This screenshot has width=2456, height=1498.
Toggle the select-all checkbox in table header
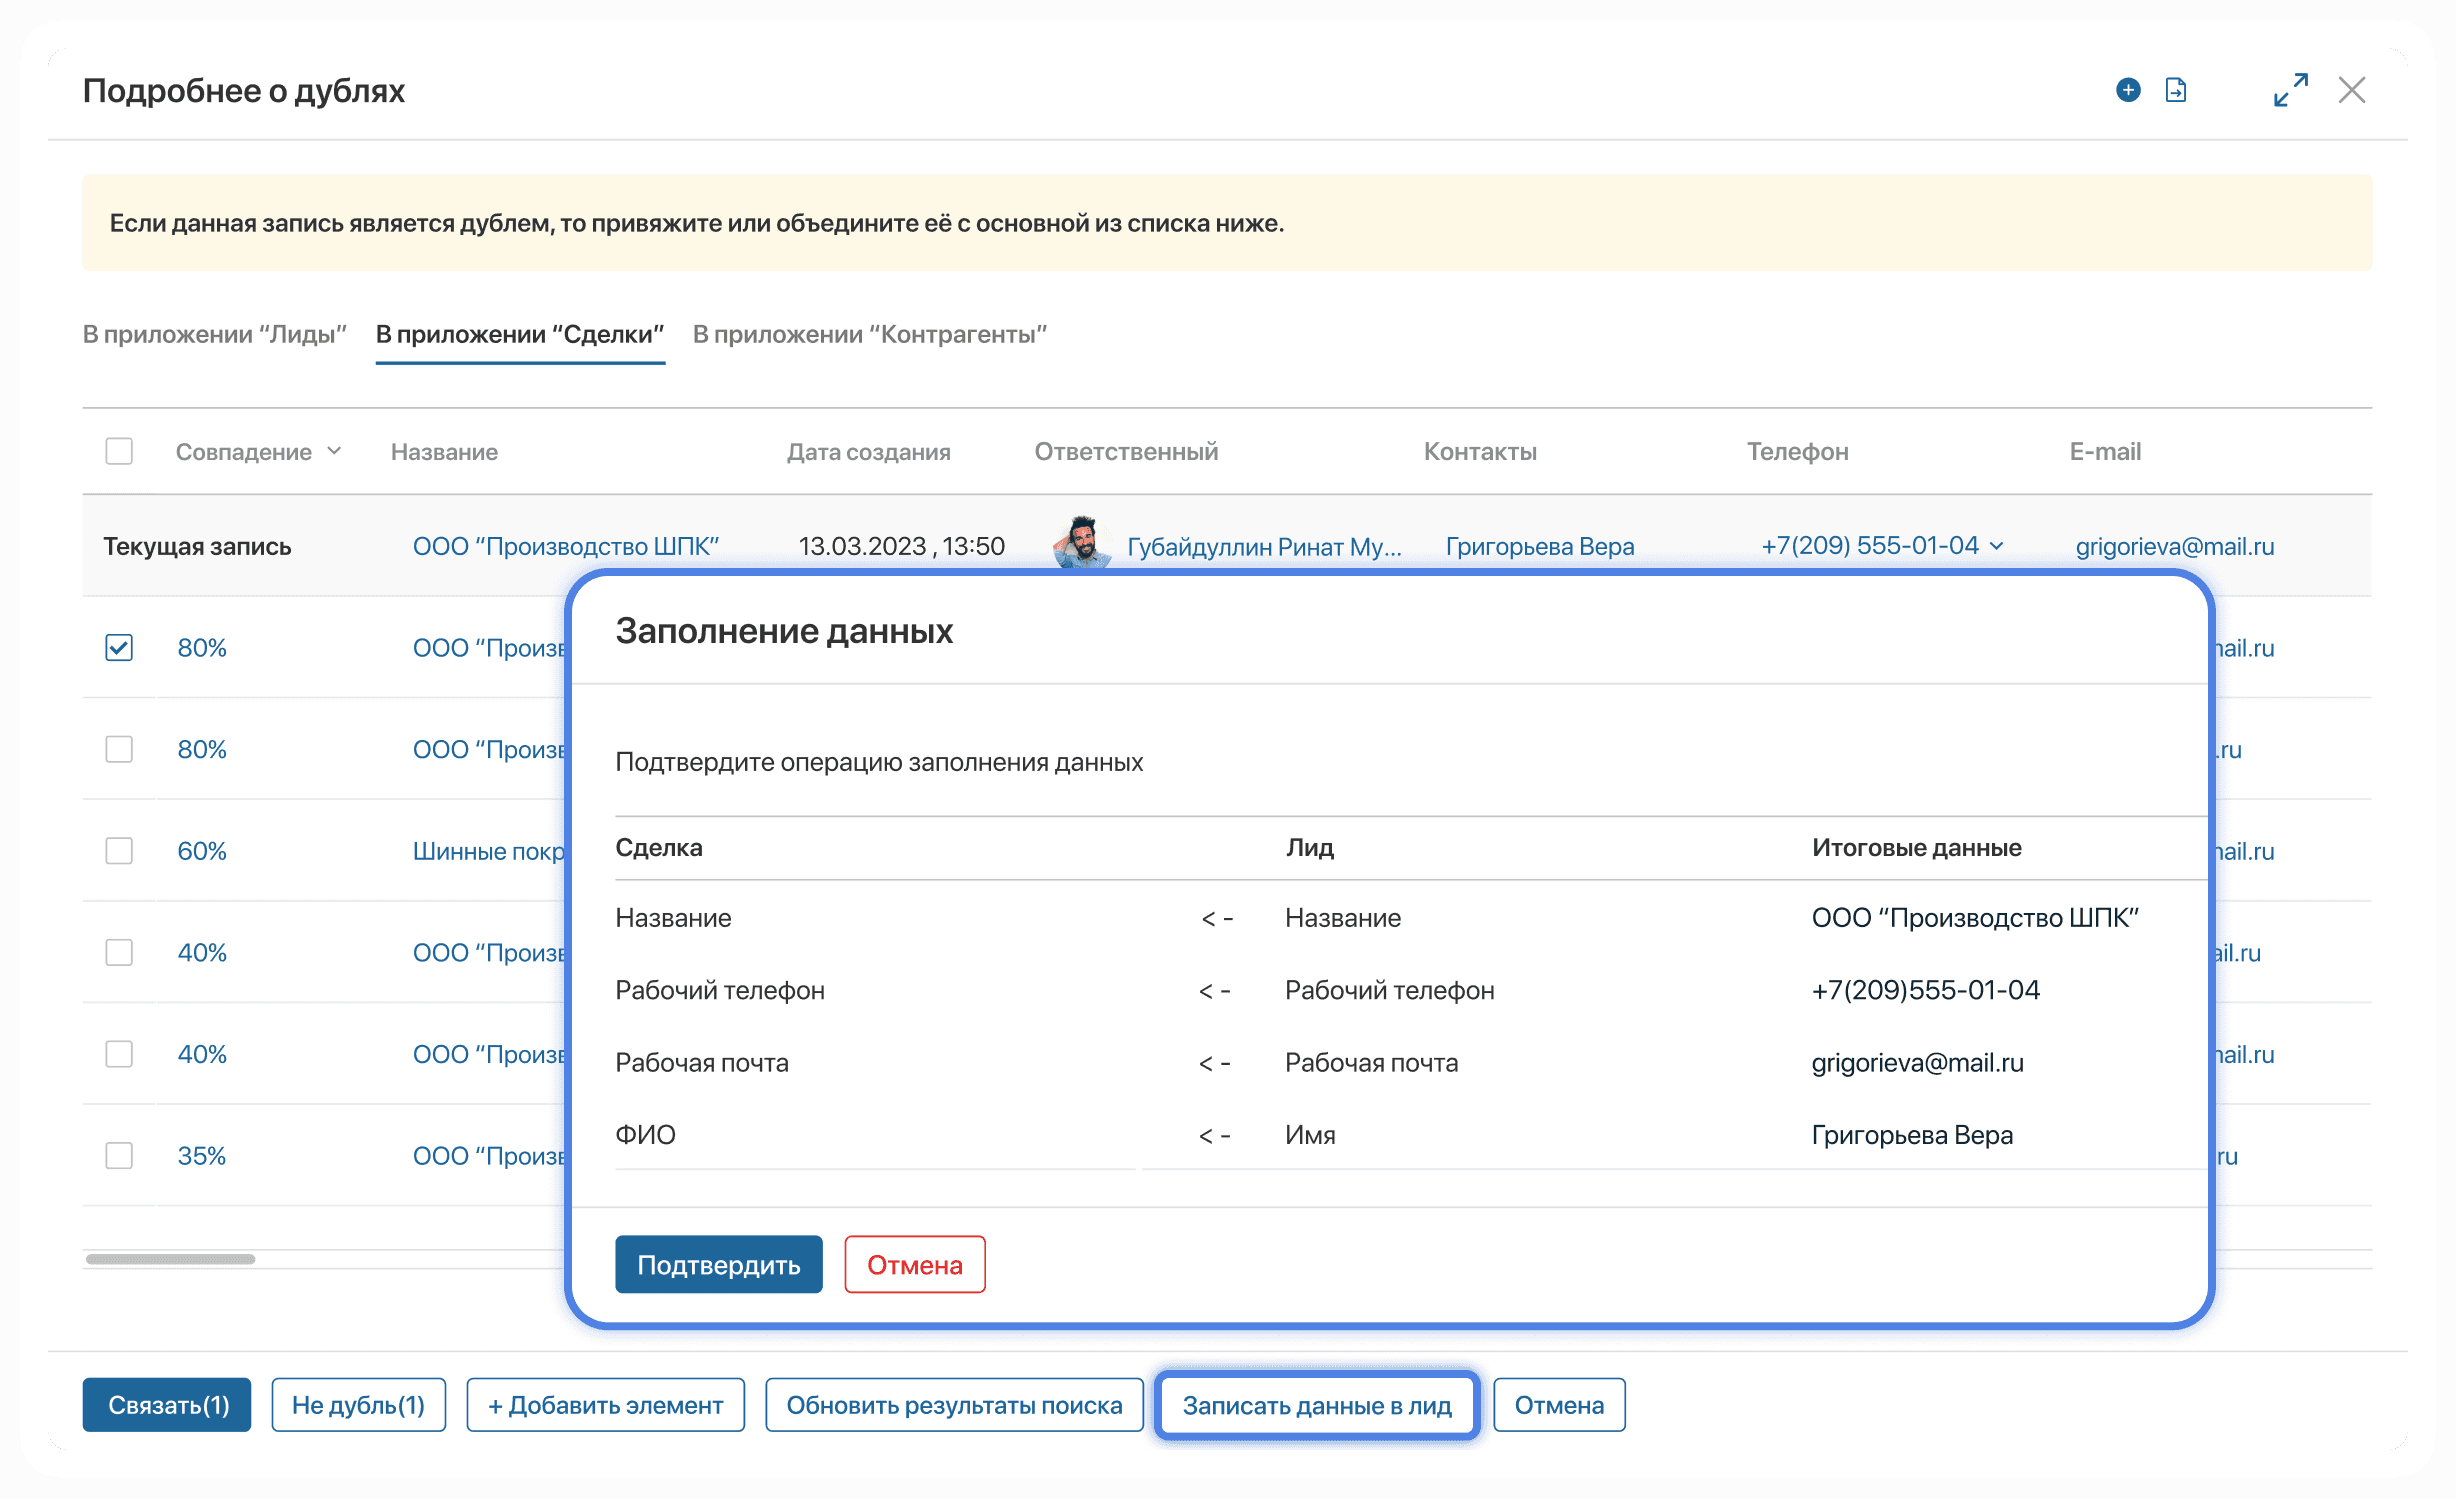pyautogui.click(x=119, y=451)
